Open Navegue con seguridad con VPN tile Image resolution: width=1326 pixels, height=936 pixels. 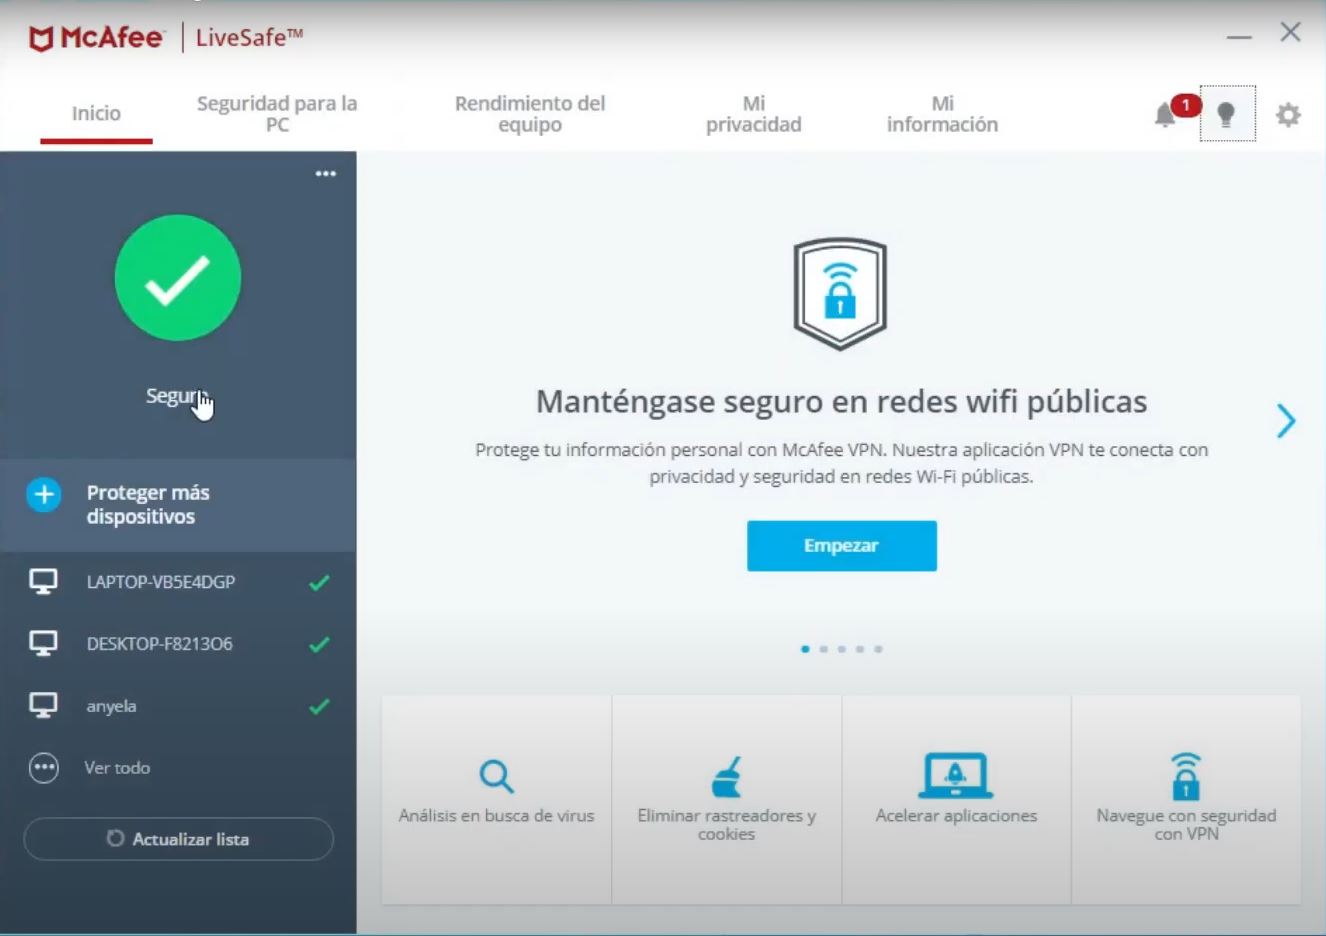[x=1187, y=800]
